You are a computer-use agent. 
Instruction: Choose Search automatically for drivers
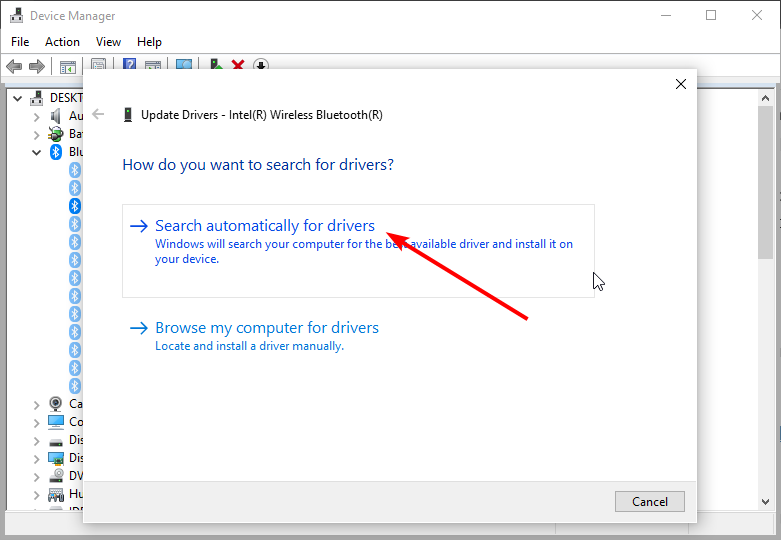(358, 251)
